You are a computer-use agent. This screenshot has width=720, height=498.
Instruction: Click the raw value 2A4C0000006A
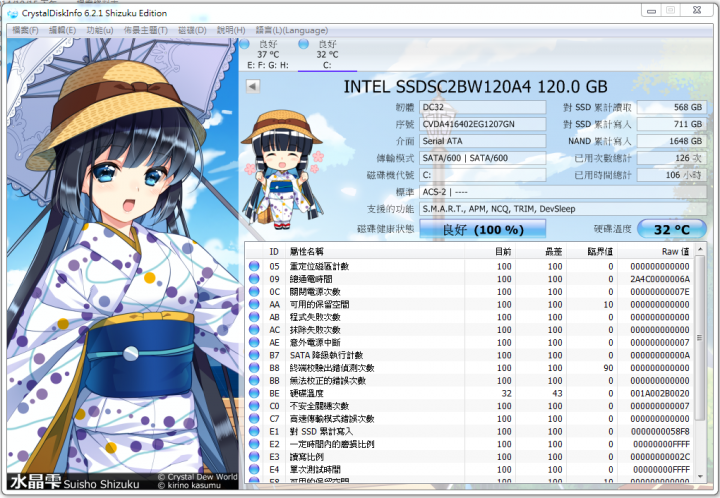(x=660, y=279)
